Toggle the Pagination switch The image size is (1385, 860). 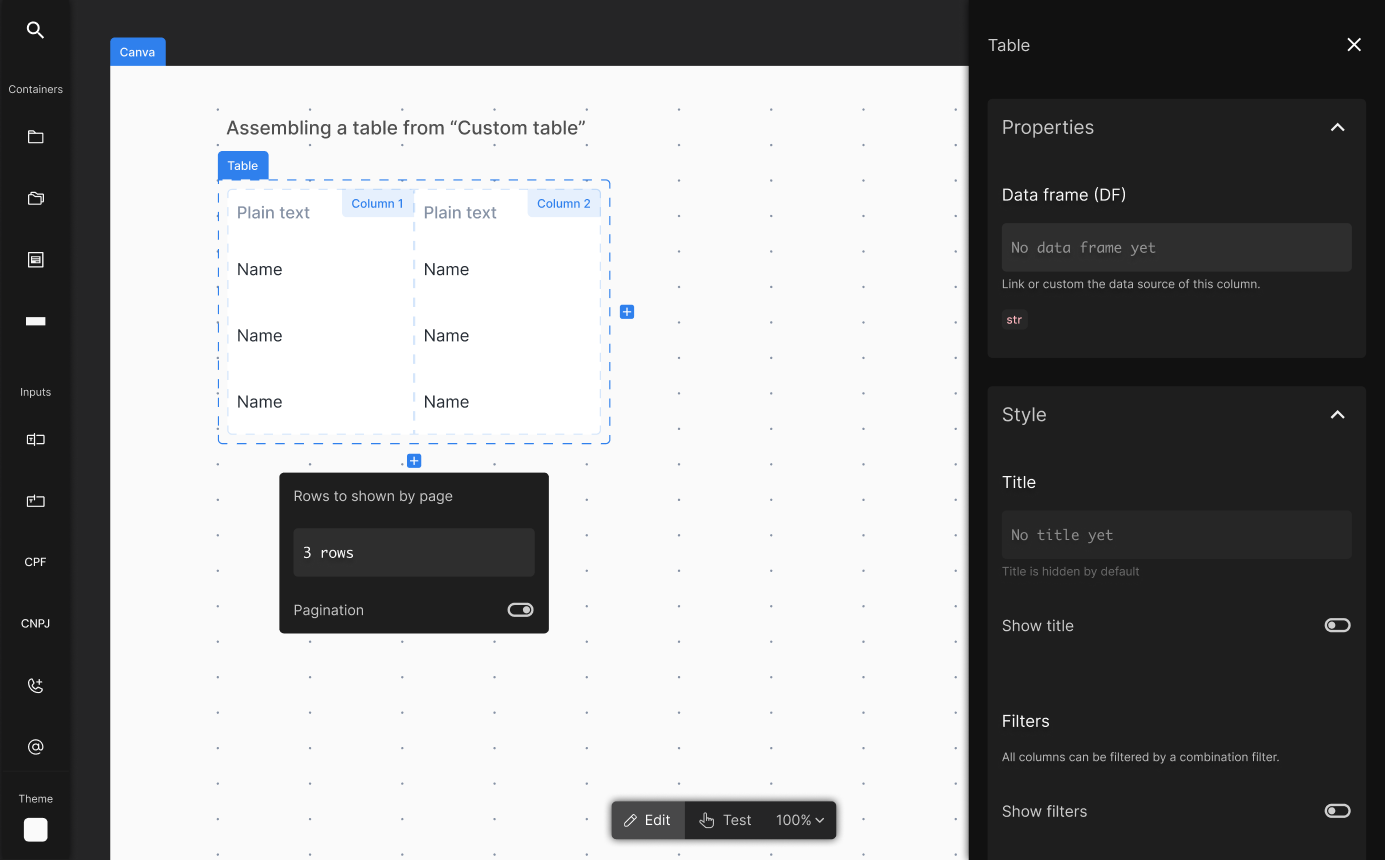(521, 610)
